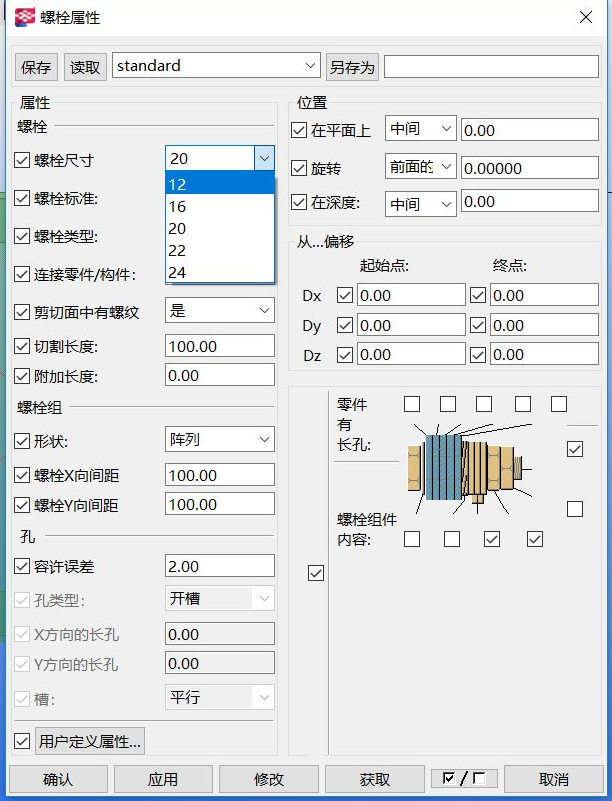The height and width of the screenshot is (801, 612).
Task: Open 剪切面中有螺纹 dropdown
Action: point(264,311)
